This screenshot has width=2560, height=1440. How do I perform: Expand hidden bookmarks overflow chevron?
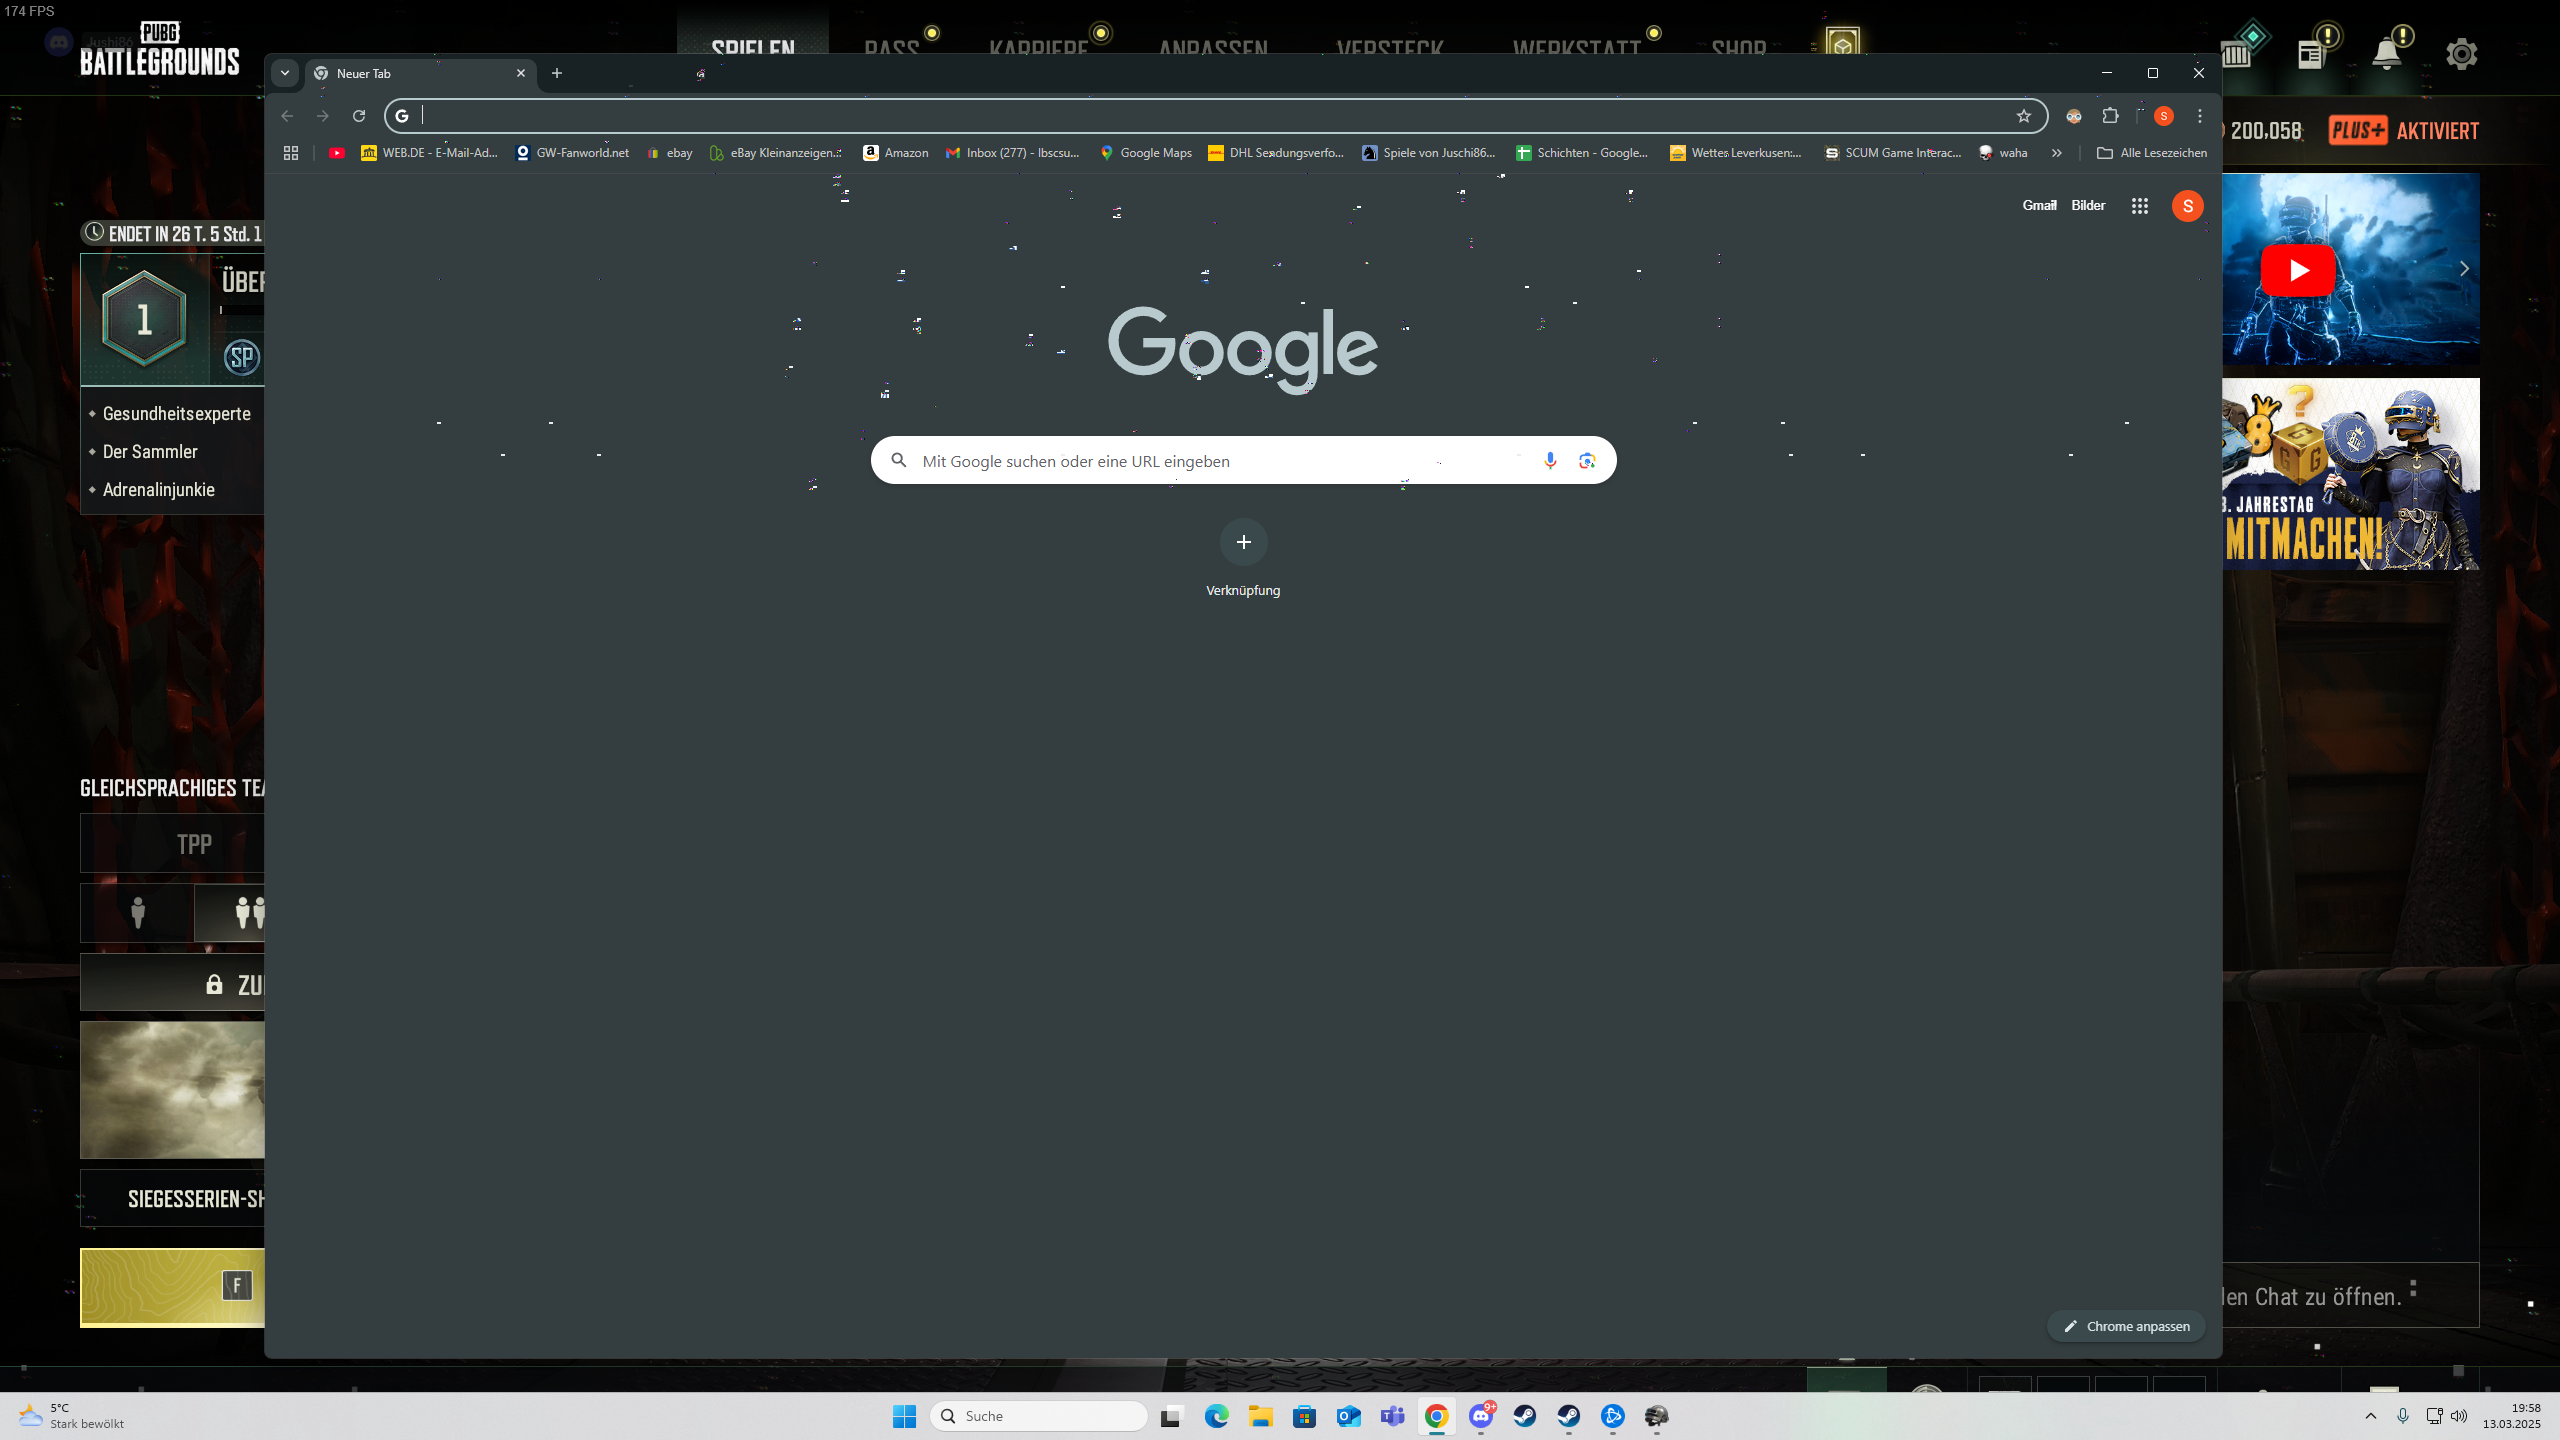(x=2056, y=153)
